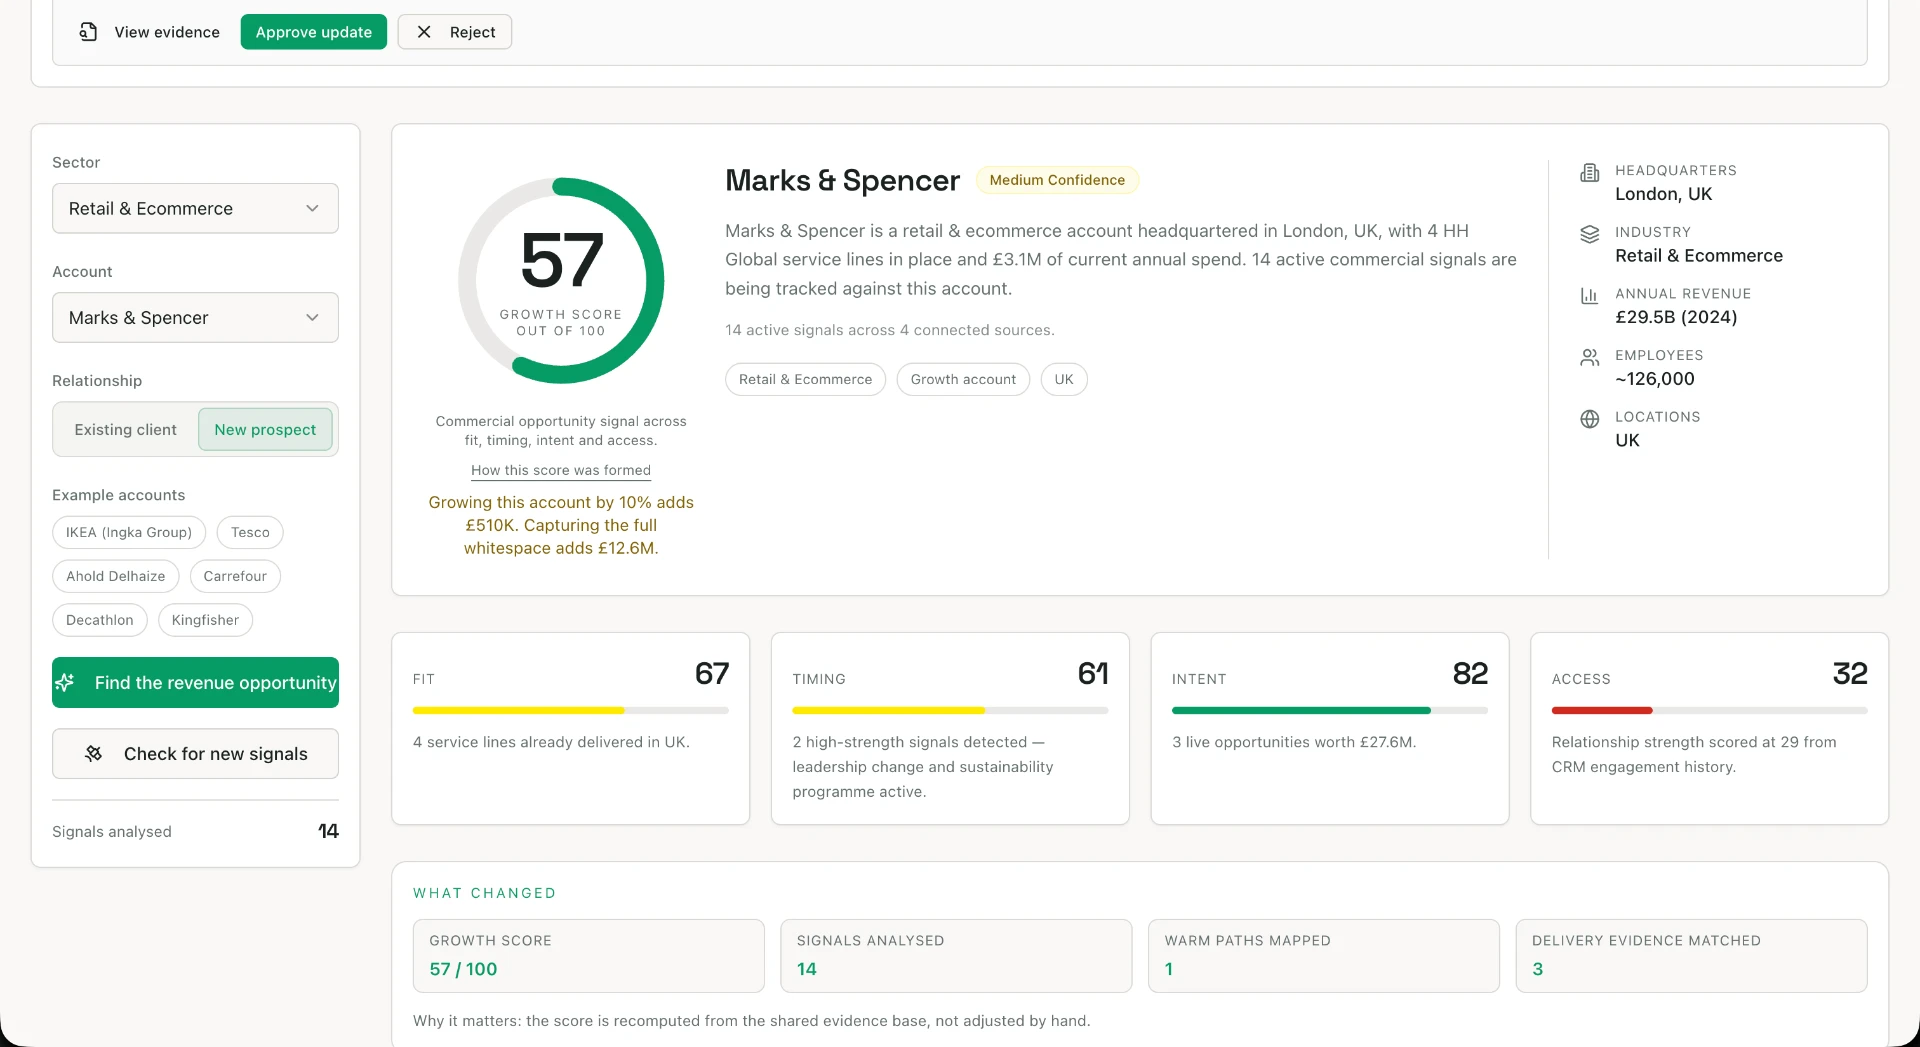This screenshot has width=1920, height=1047.
Task: Click the X icon on Reject
Action: (x=424, y=32)
